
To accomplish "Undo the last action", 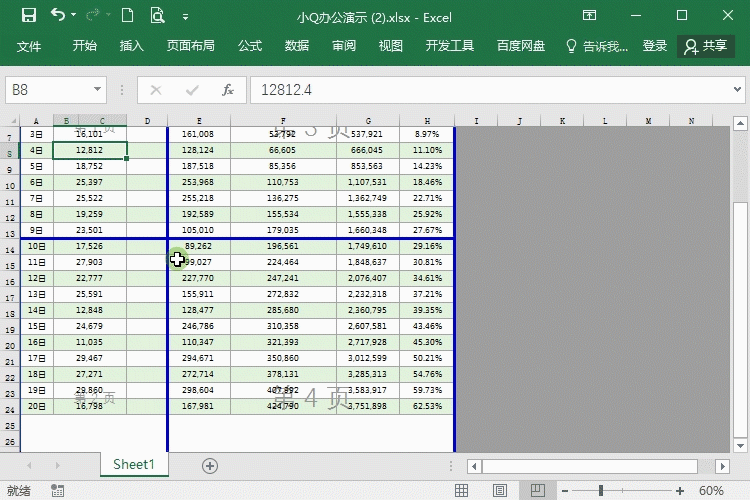I will pos(58,15).
